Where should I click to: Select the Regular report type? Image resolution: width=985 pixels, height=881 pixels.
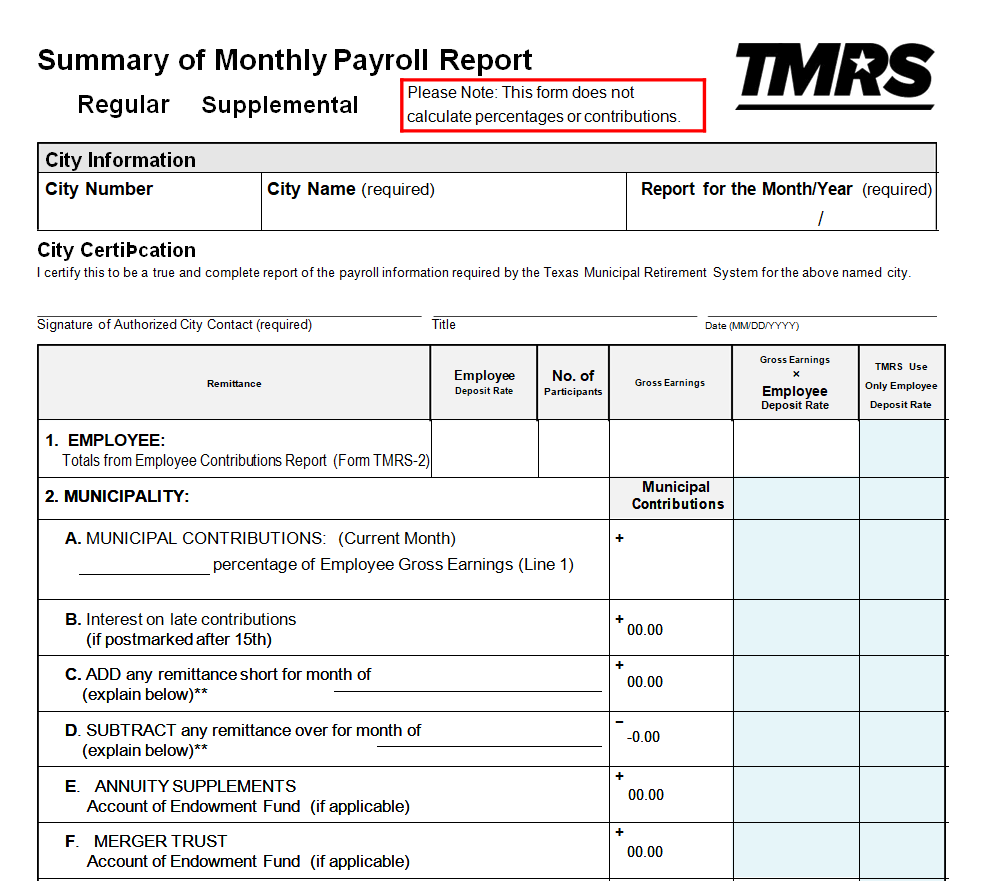tap(123, 105)
